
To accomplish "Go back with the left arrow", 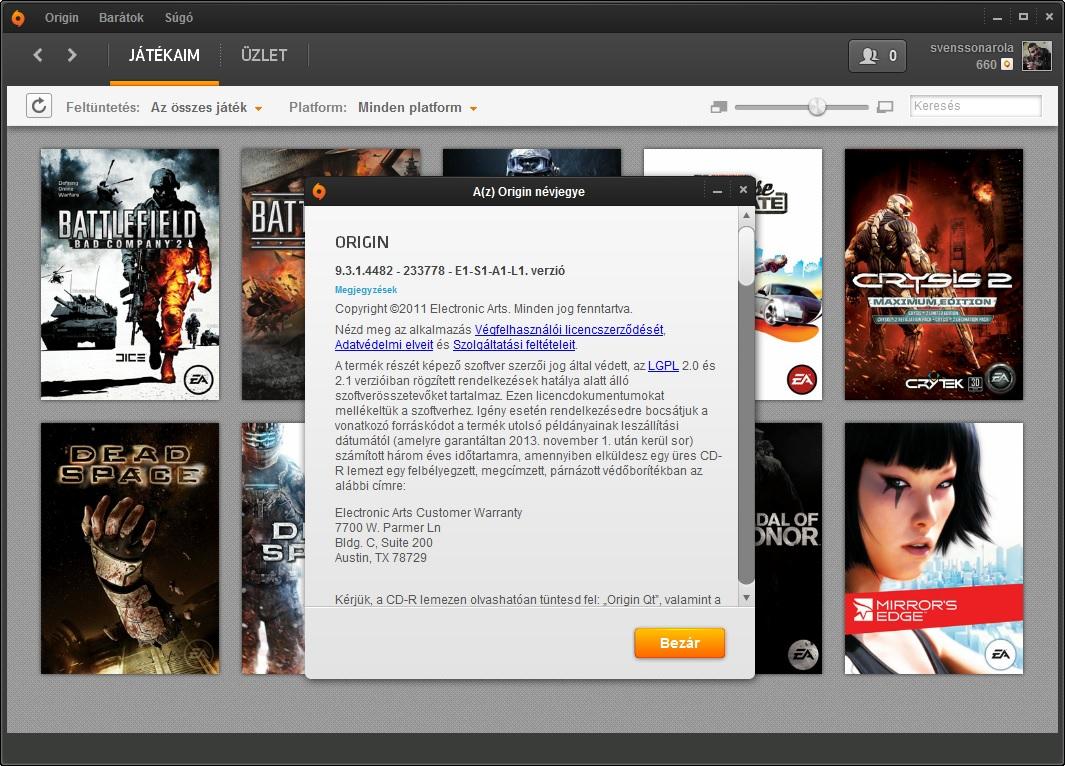I will click(x=38, y=55).
